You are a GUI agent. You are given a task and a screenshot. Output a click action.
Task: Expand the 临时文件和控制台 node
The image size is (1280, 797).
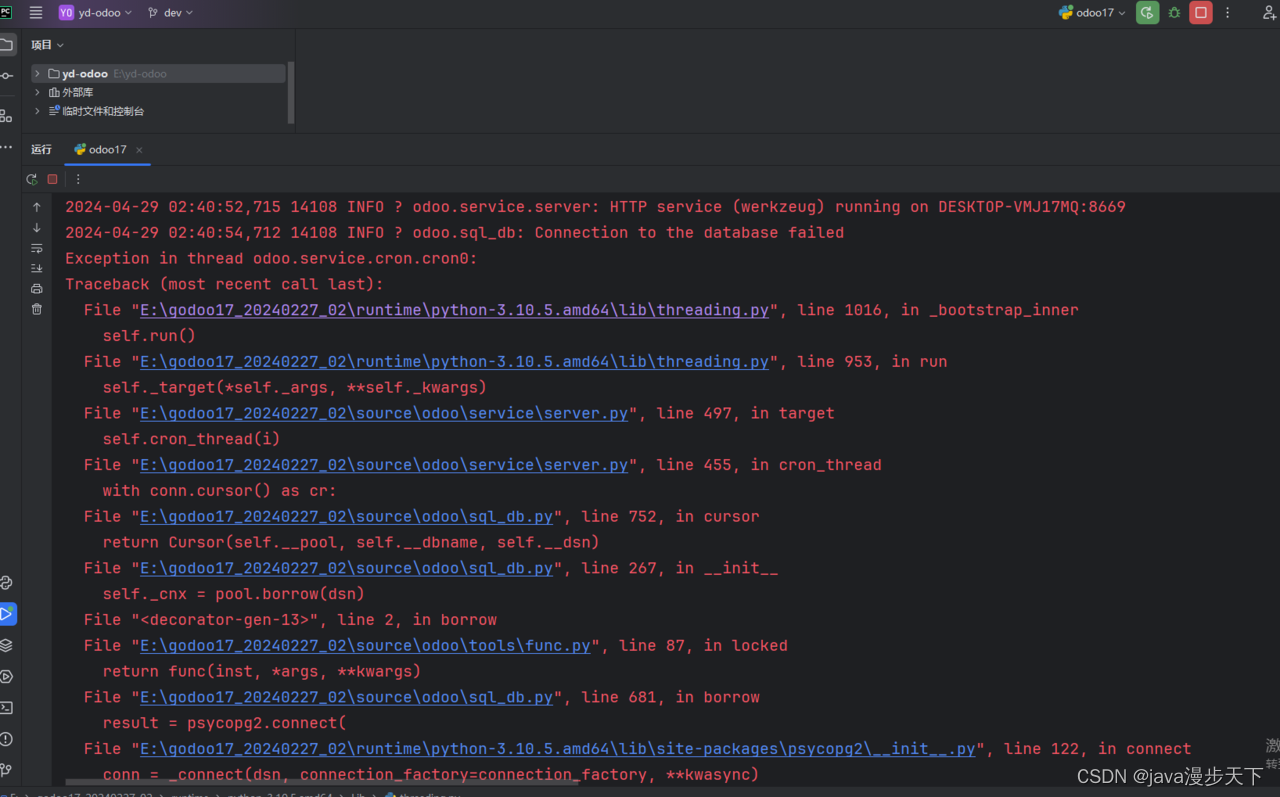pos(38,111)
